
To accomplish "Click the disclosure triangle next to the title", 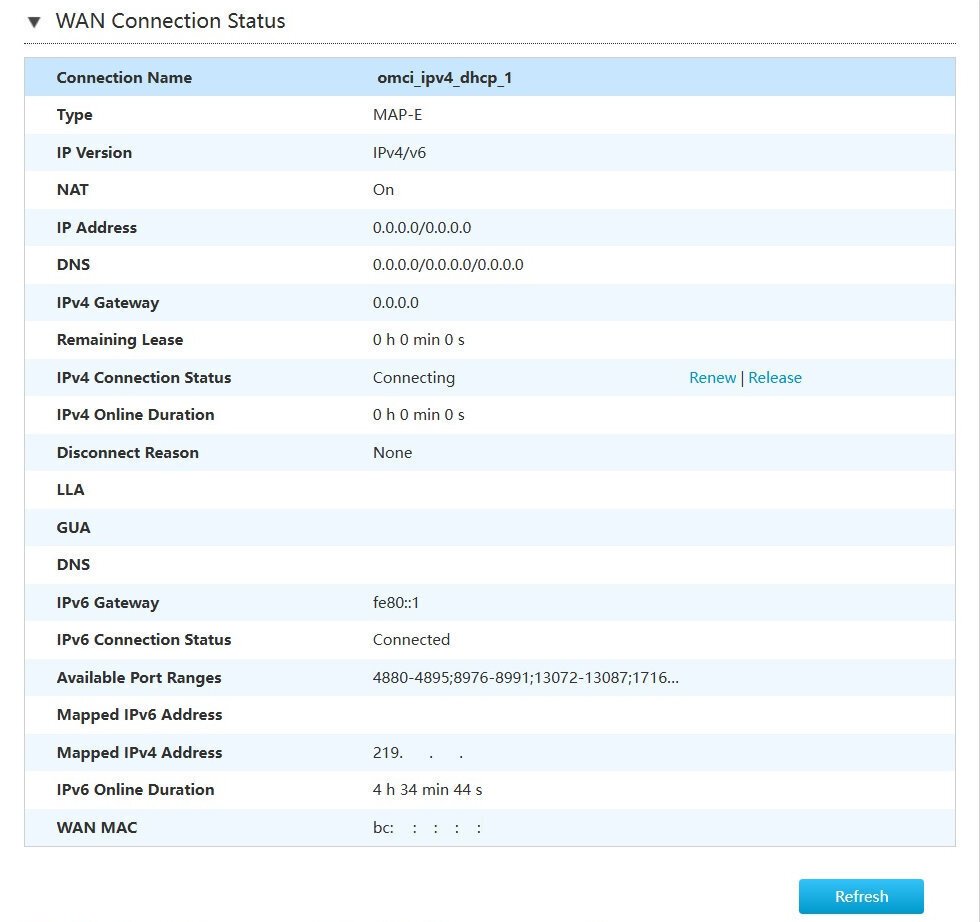I will click(x=33, y=20).
